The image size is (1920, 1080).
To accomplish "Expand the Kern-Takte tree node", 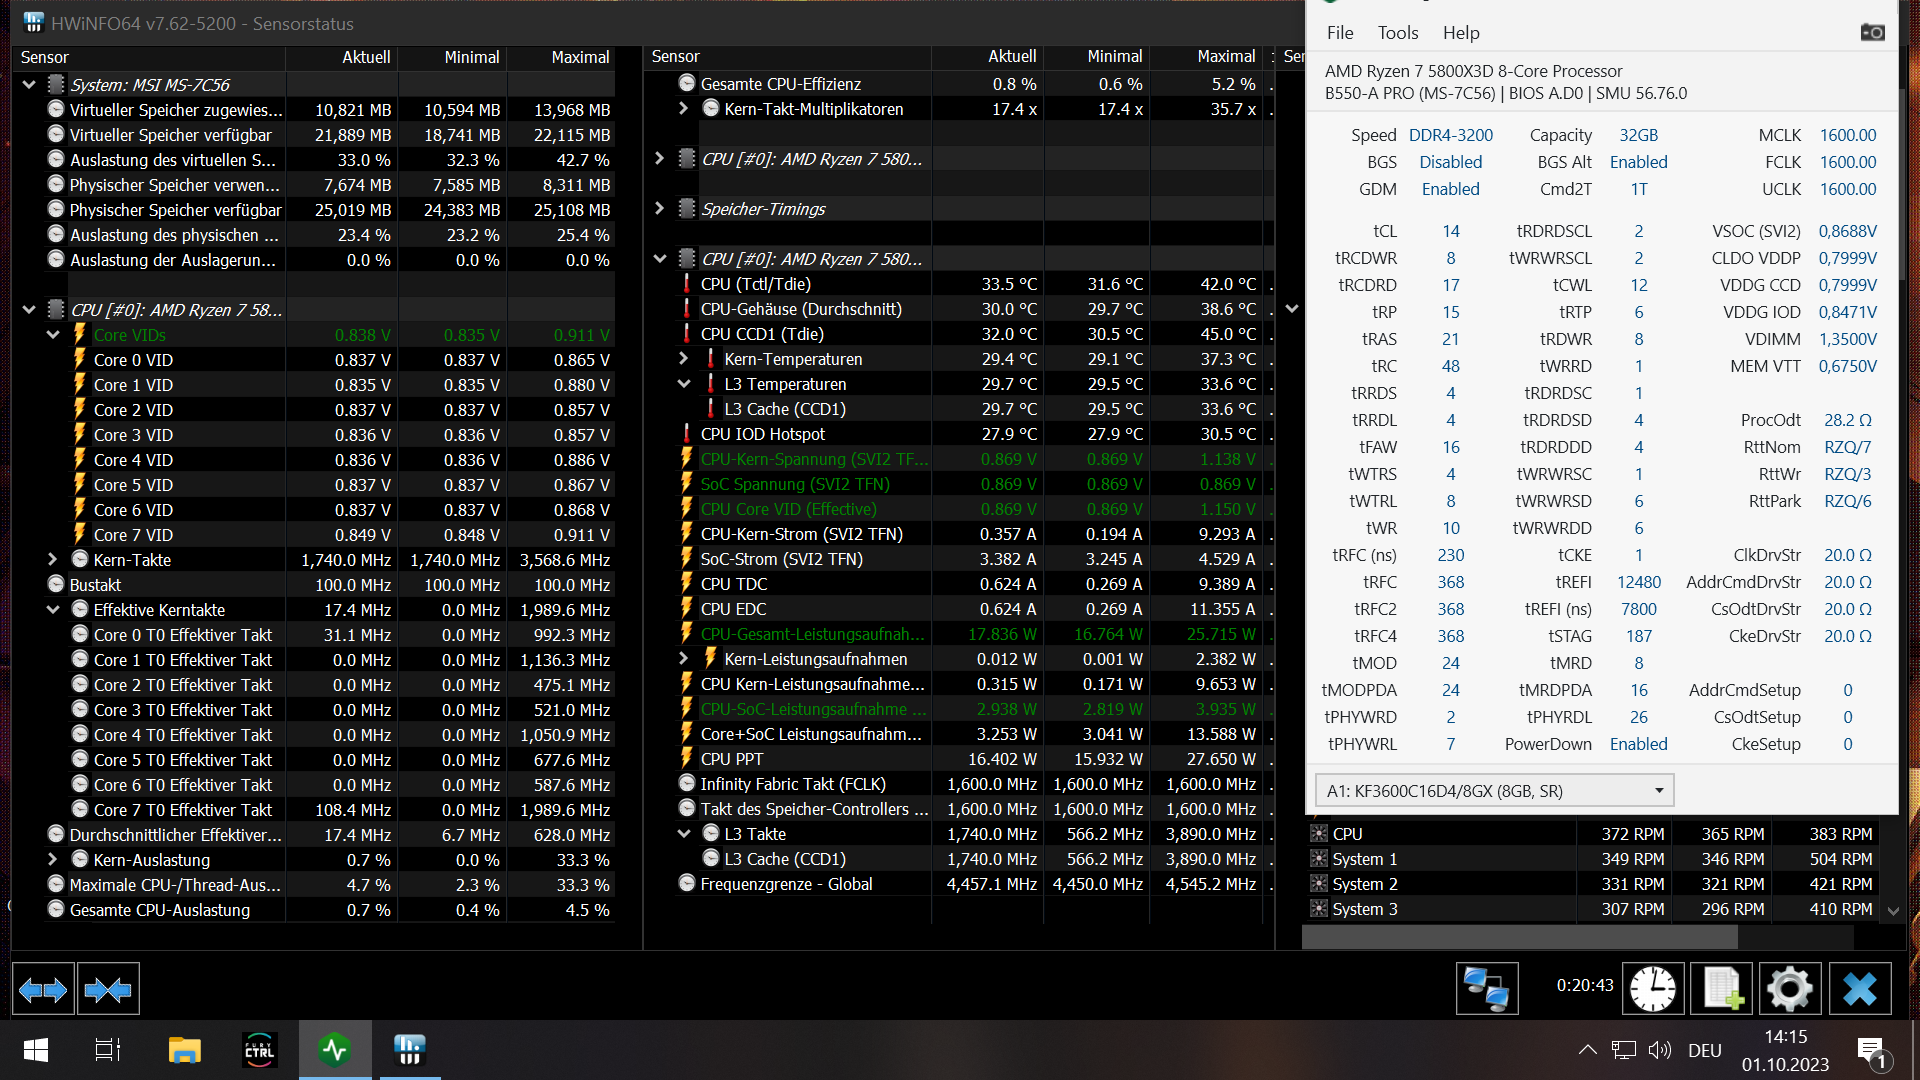I will (x=53, y=560).
